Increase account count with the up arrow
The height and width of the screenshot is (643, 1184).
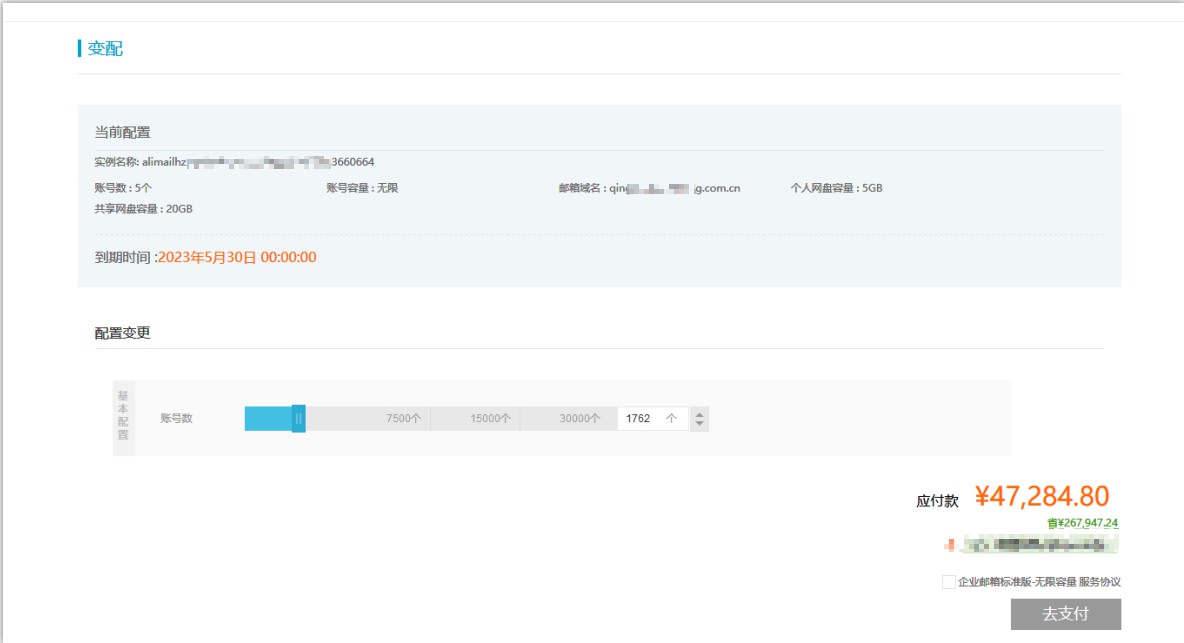click(x=700, y=413)
